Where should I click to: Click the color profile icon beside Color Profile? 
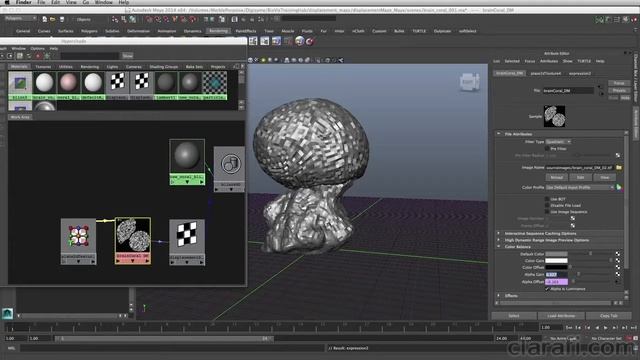coord(619,187)
